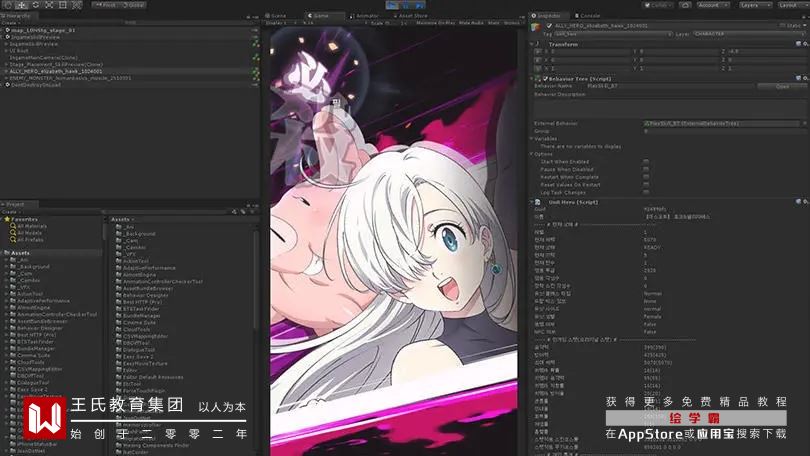Image resolution: width=810 pixels, height=456 pixels.
Task: Open the Unit Hero script help icon
Action: point(798,202)
